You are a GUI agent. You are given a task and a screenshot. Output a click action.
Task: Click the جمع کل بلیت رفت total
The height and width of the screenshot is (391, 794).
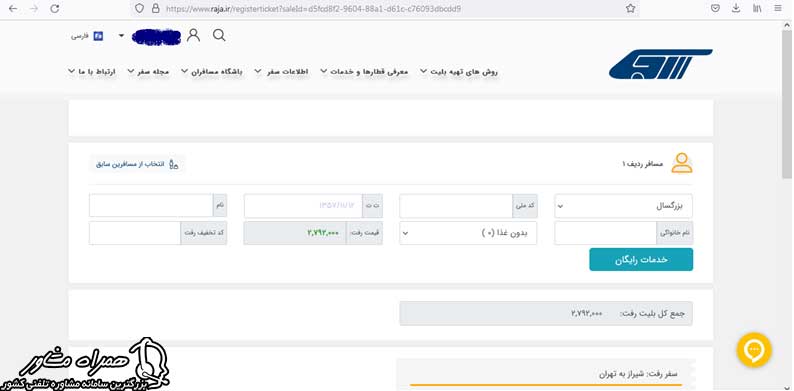[546, 314]
